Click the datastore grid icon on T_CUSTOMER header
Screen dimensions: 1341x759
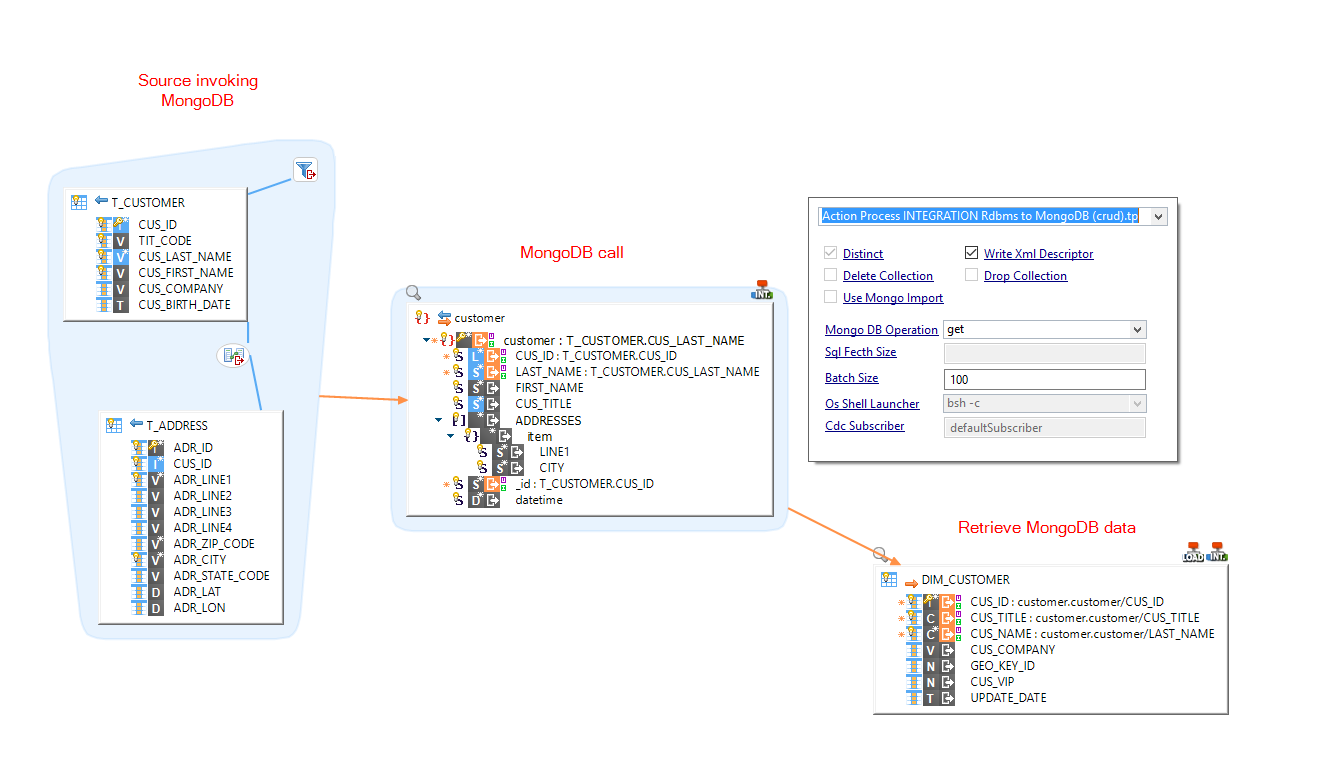click(x=78, y=201)
